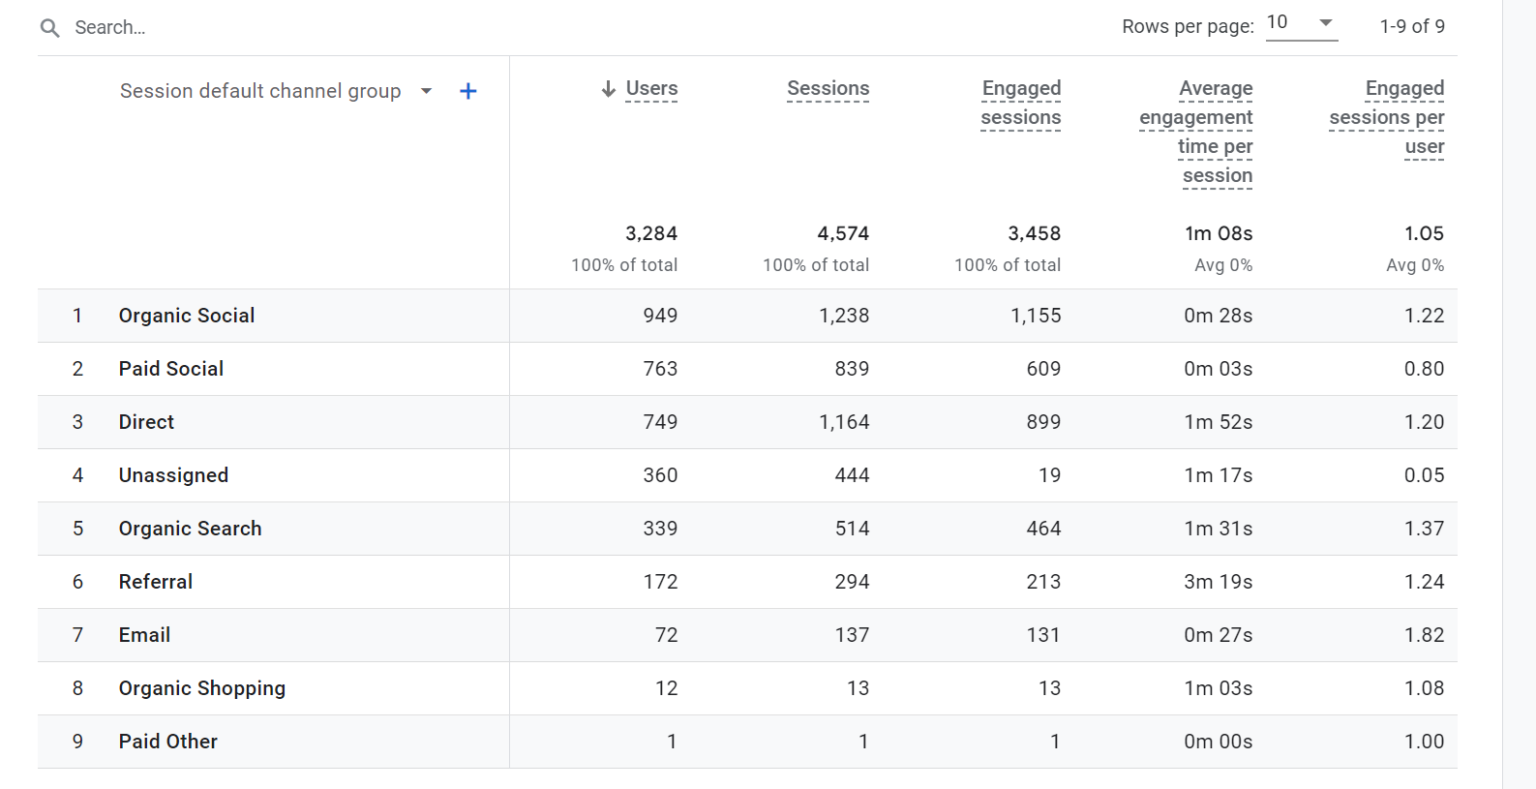The image size is (1536, 789).
Task: Sort by the Users column header
Action: [x=652, y=89]
